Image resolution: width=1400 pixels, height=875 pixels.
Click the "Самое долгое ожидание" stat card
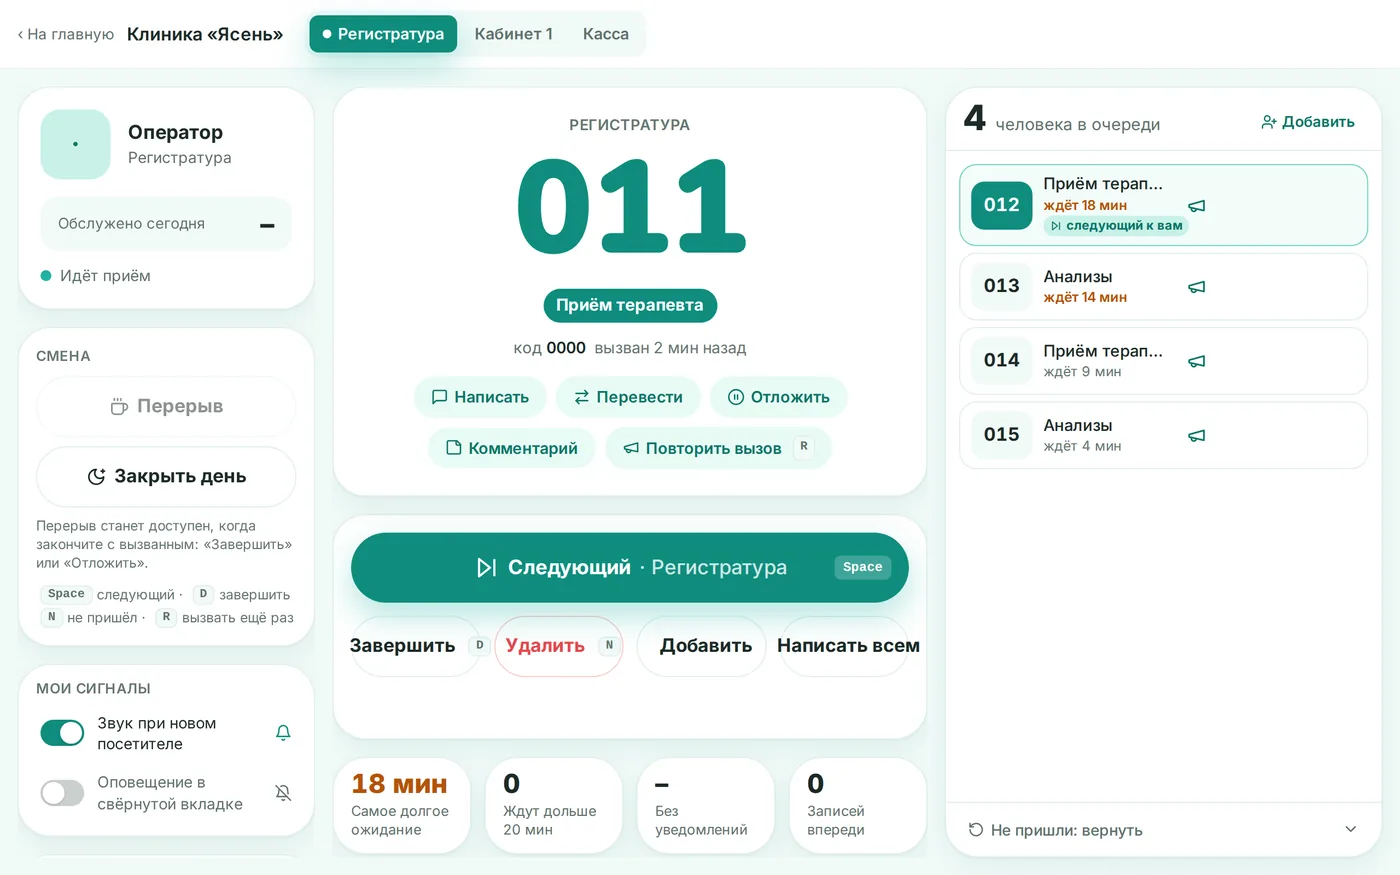(402, 806)
